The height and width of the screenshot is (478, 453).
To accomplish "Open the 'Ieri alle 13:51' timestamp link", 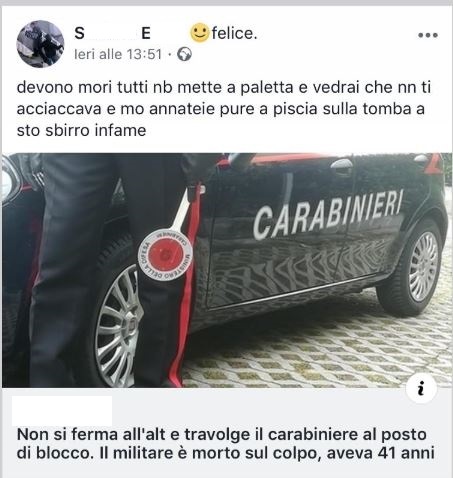I will coord(118,54).
